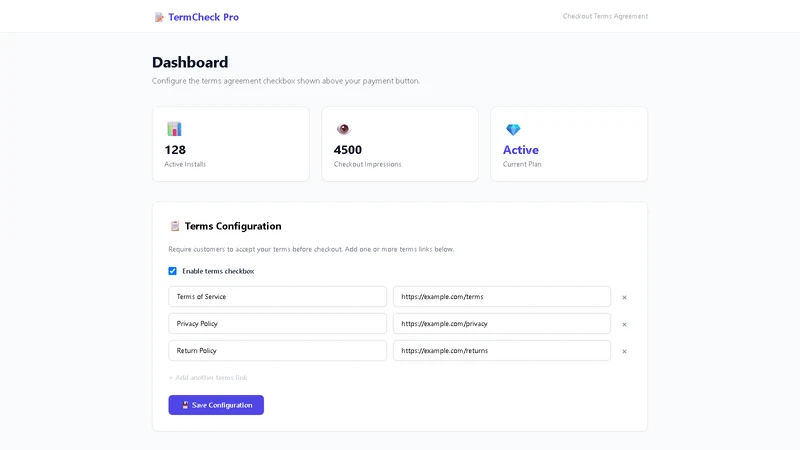Click the clipboard icon beside Terms Configuration
Screen dimensions: 800x450
[174, 226]
